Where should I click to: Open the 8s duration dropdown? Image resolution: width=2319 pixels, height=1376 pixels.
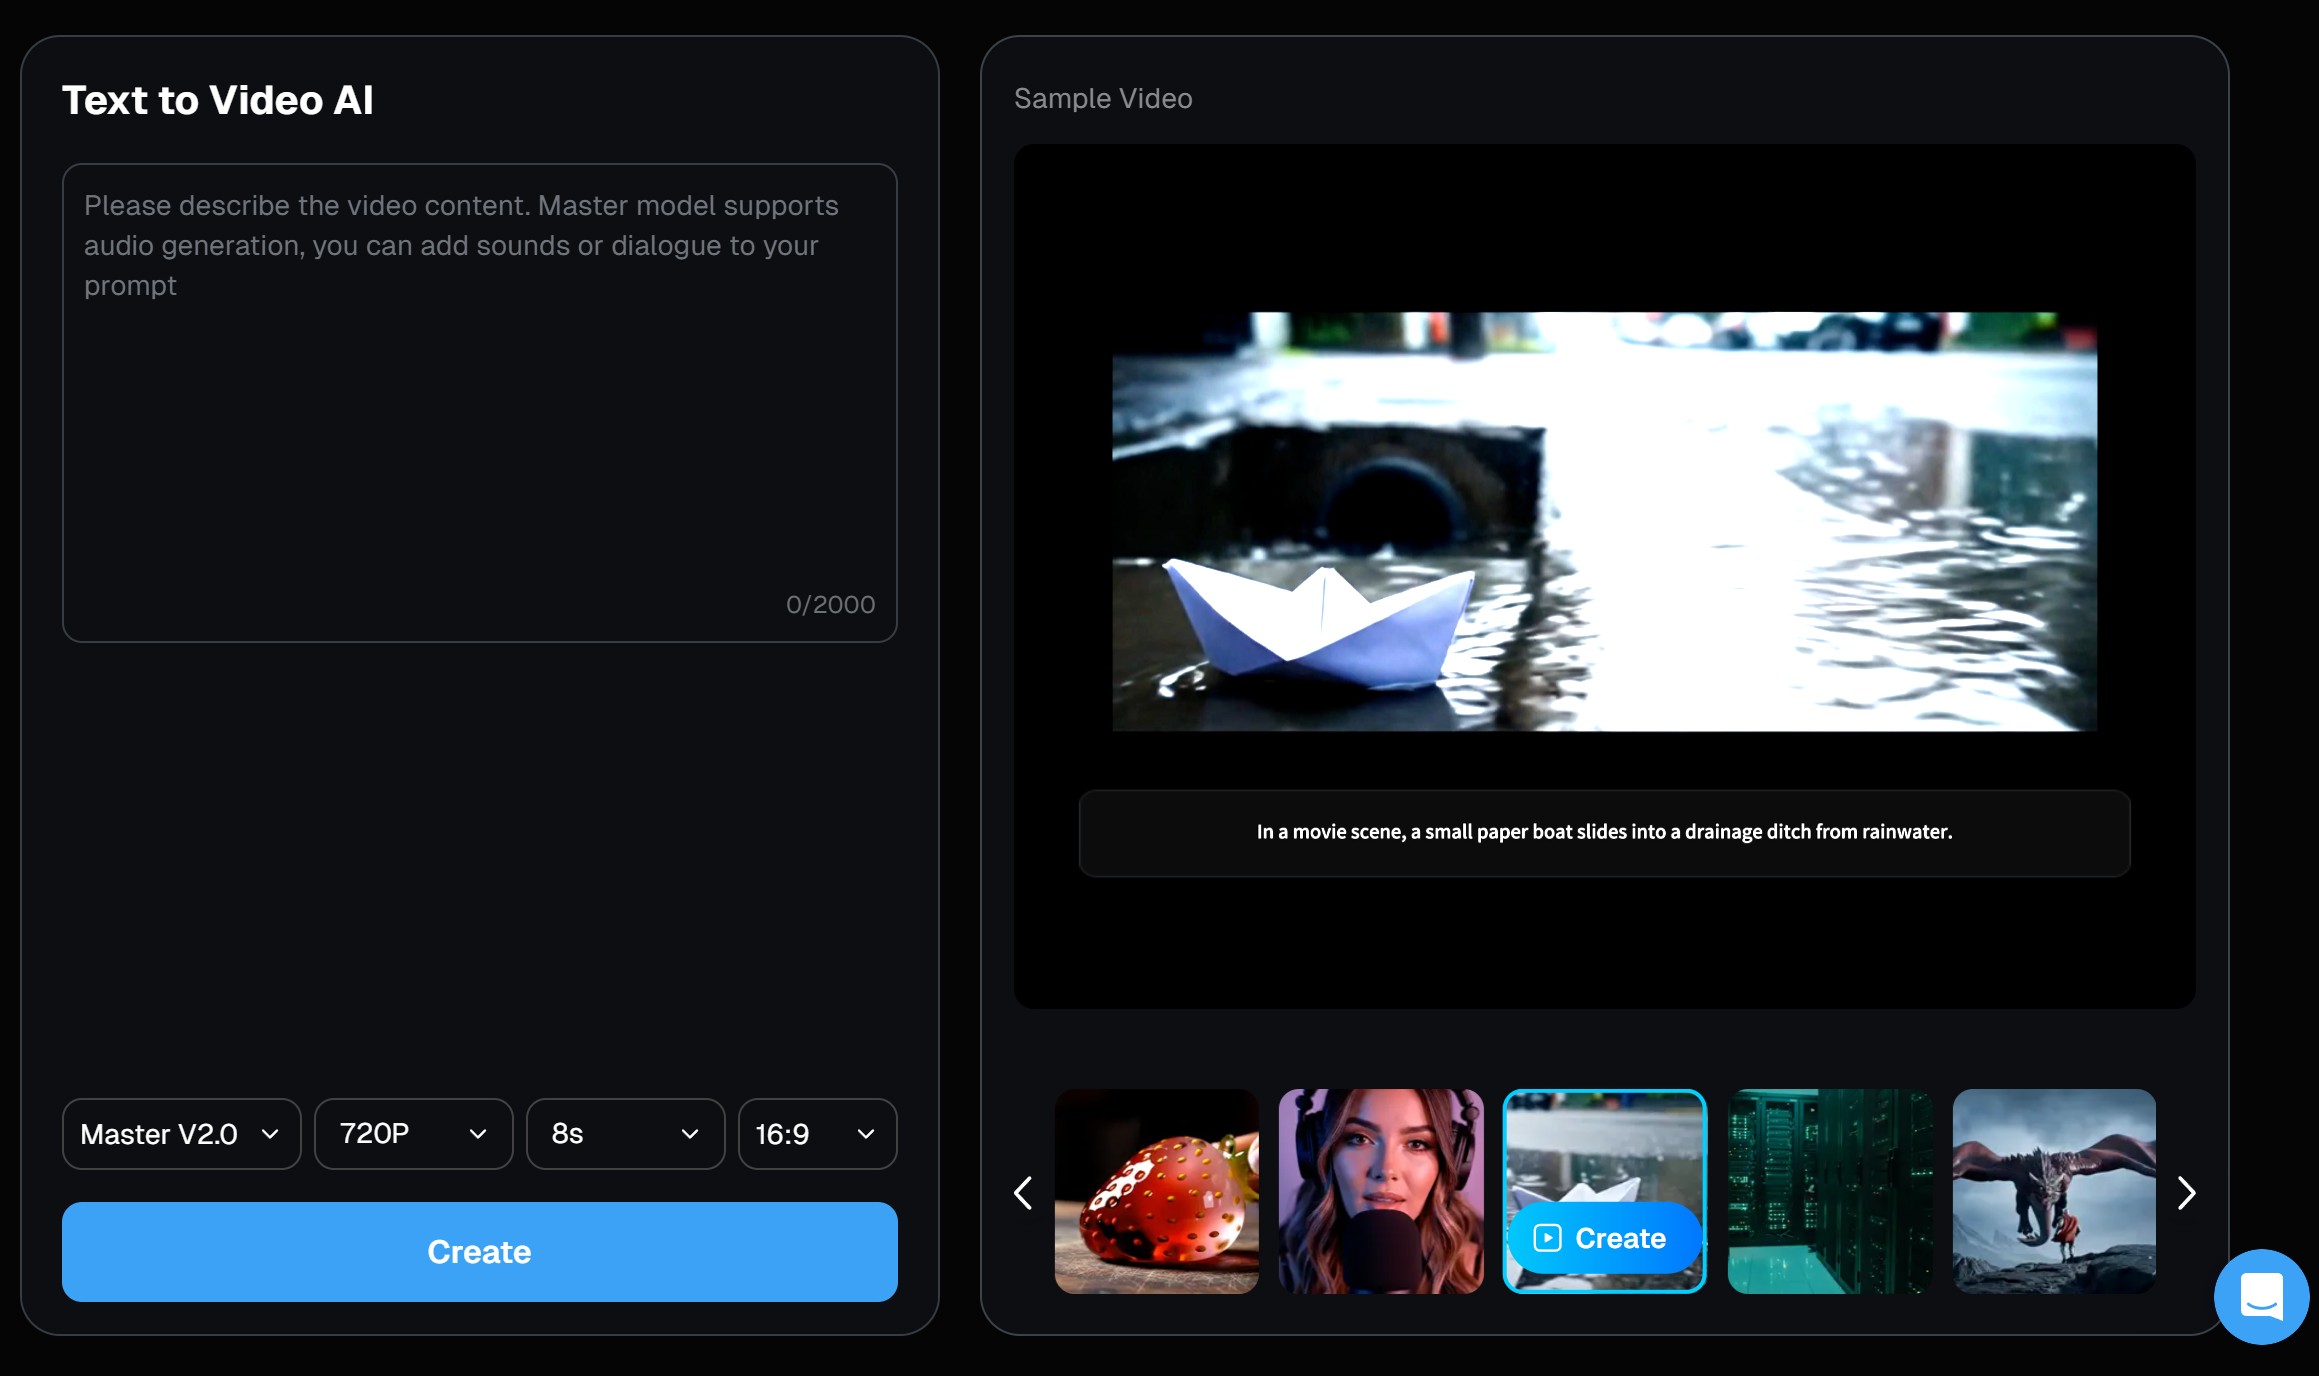[x=625, y=1133]
